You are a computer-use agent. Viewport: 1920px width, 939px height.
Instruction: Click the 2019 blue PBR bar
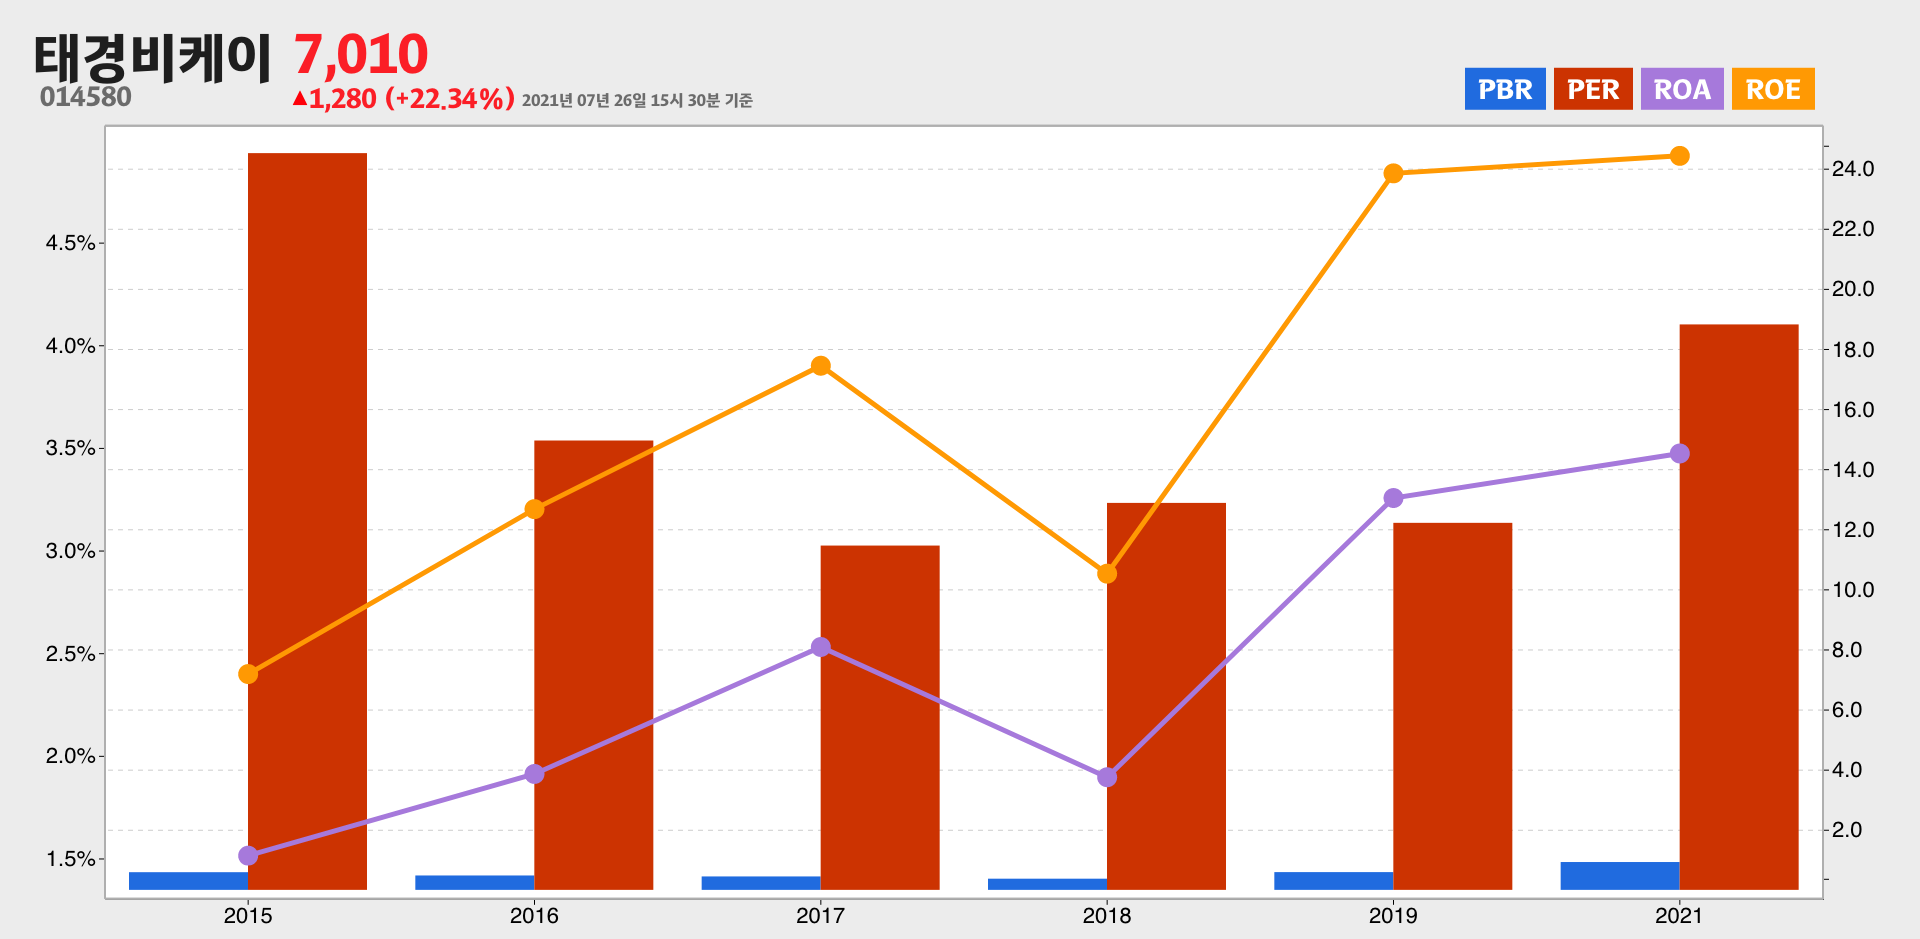[1333, 881]
